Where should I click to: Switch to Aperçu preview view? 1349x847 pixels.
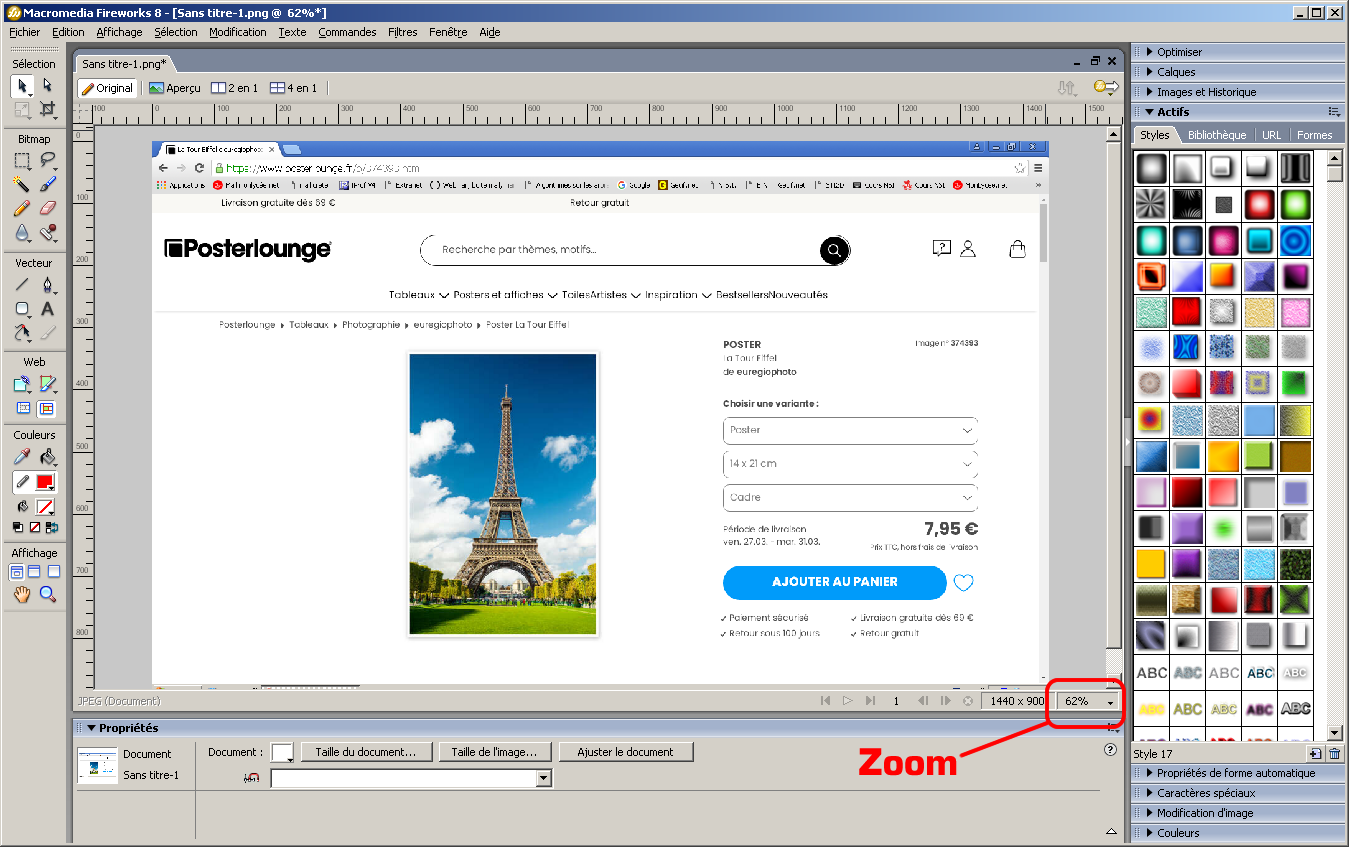[175, 88]
